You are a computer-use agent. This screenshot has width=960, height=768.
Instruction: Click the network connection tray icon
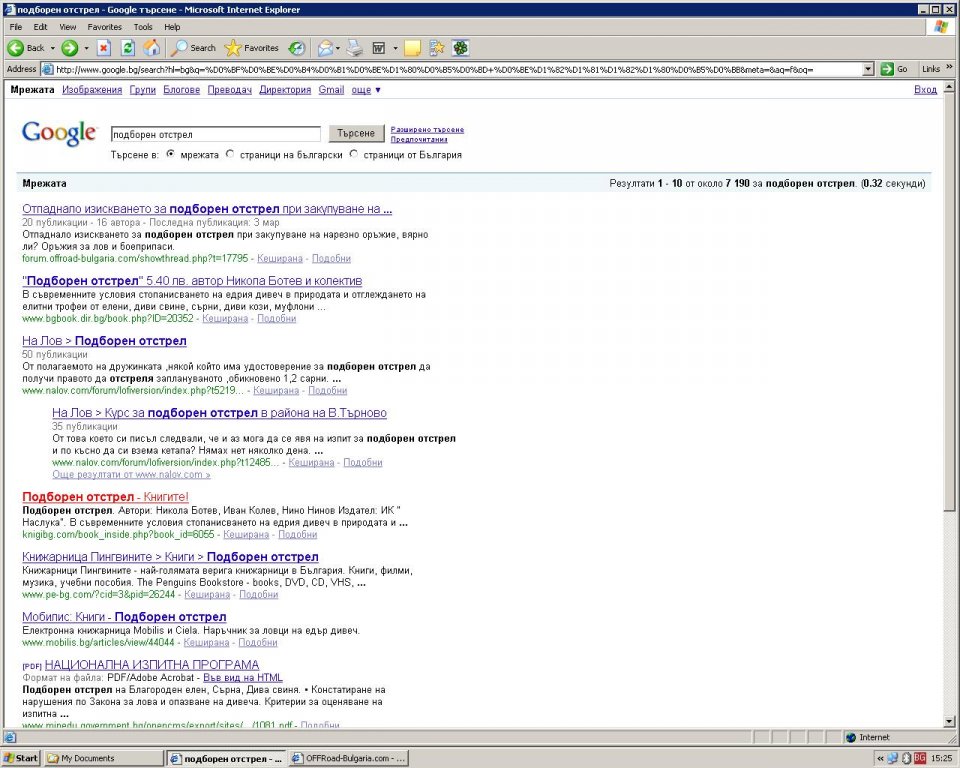coord(893,758)
